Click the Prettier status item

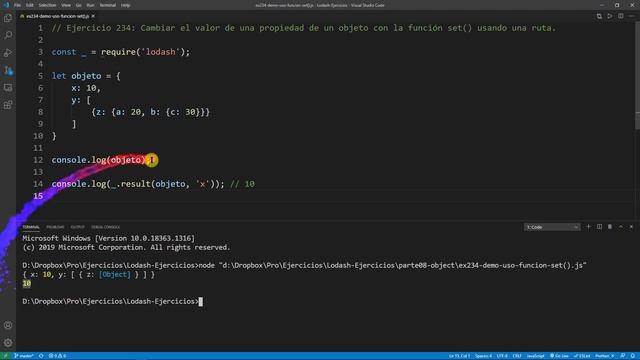(604, 356)
